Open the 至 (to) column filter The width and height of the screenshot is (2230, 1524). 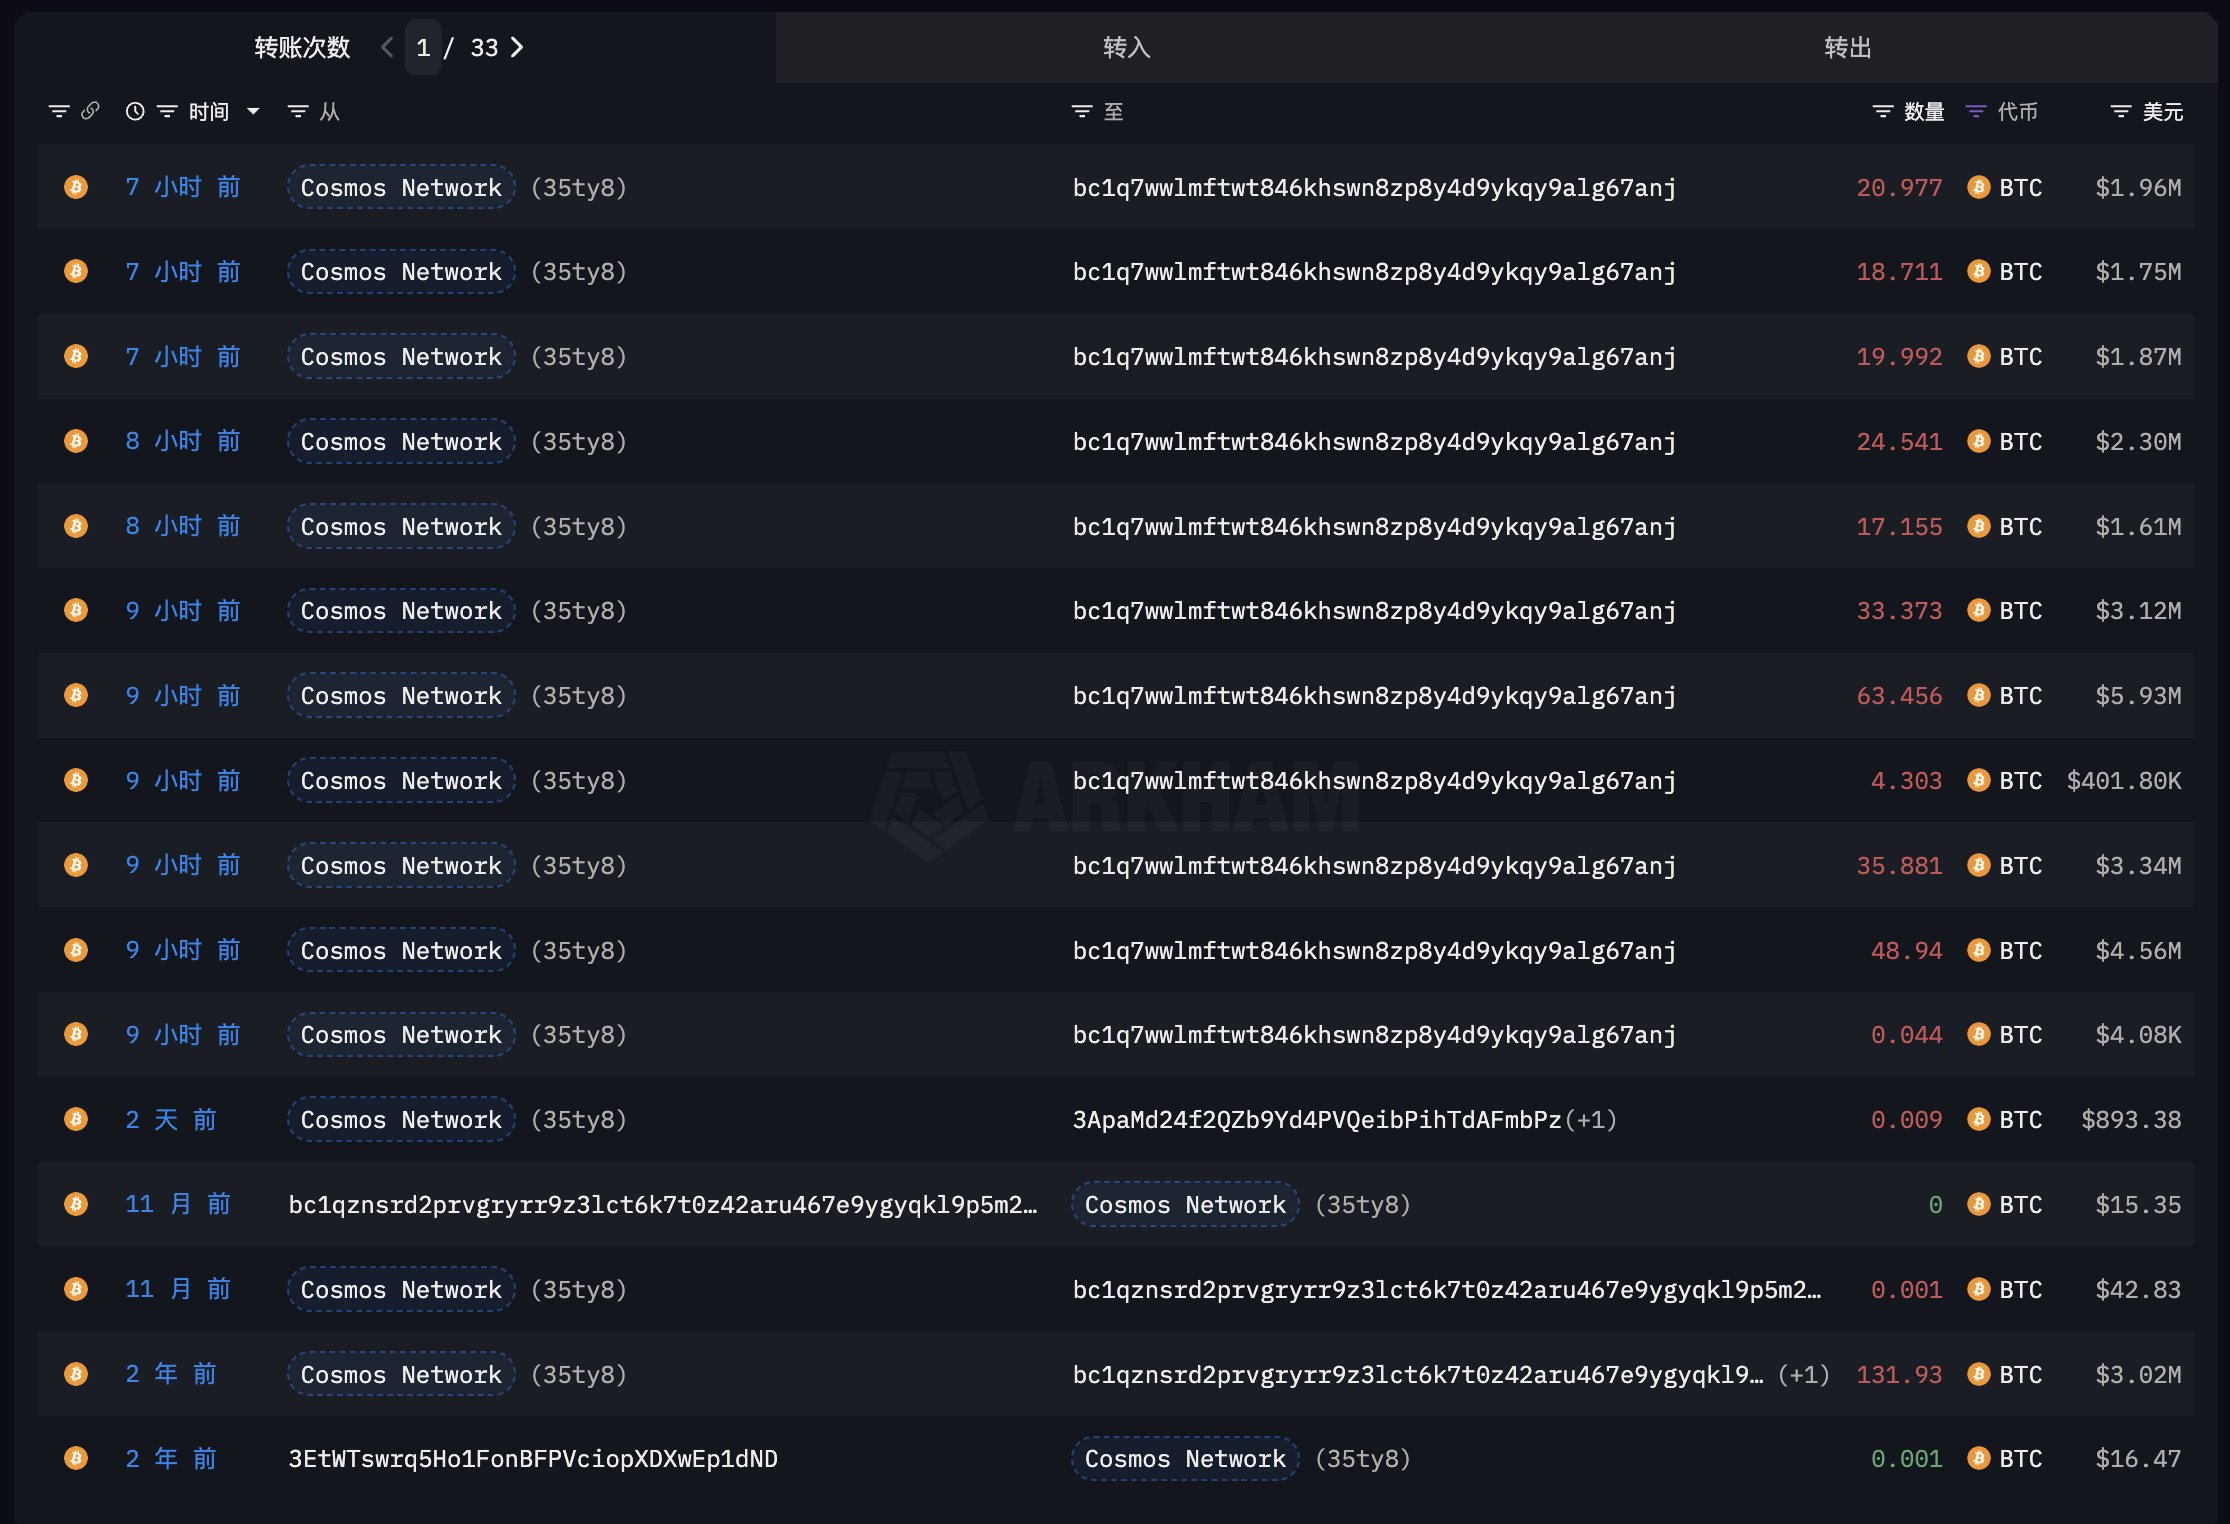1081,111
